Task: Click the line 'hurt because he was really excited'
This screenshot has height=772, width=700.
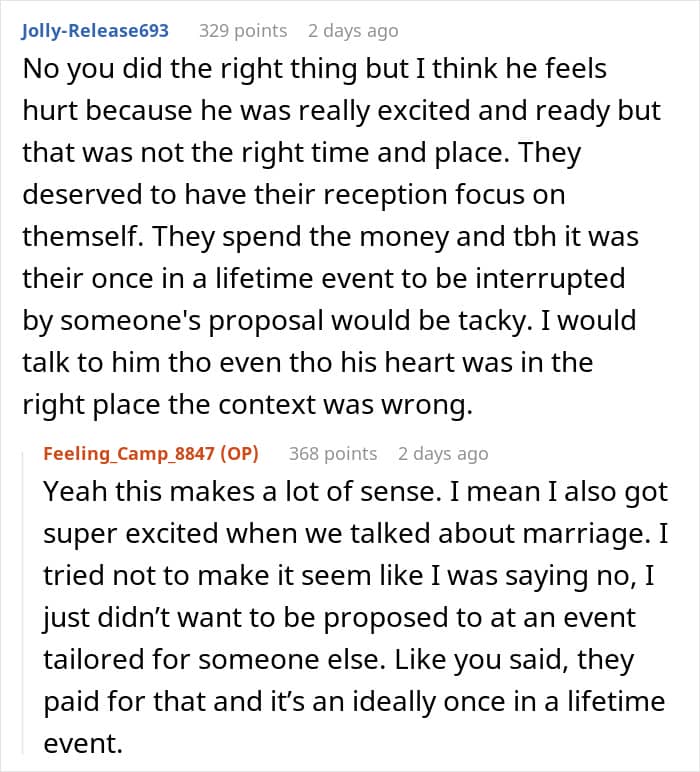Action: pos(342,111)
